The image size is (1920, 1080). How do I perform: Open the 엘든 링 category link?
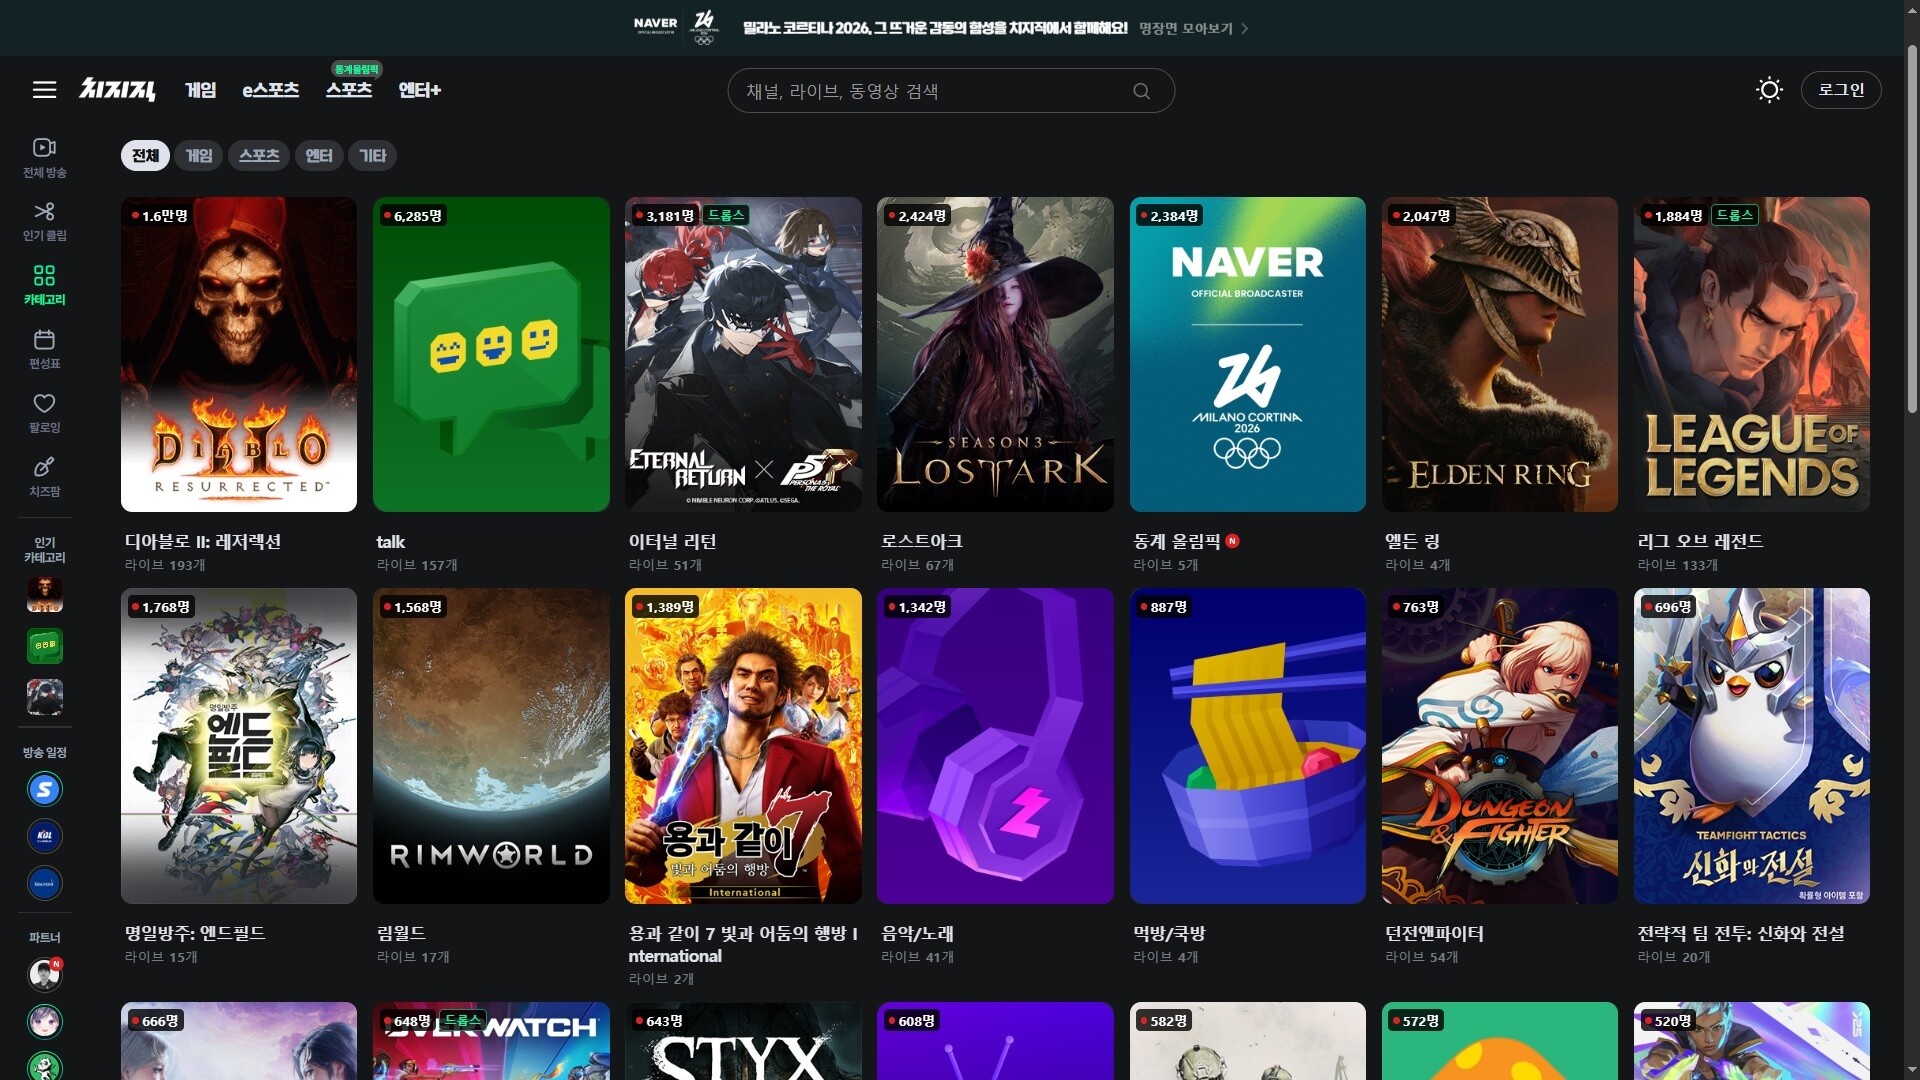click(x=1411, y=541)
